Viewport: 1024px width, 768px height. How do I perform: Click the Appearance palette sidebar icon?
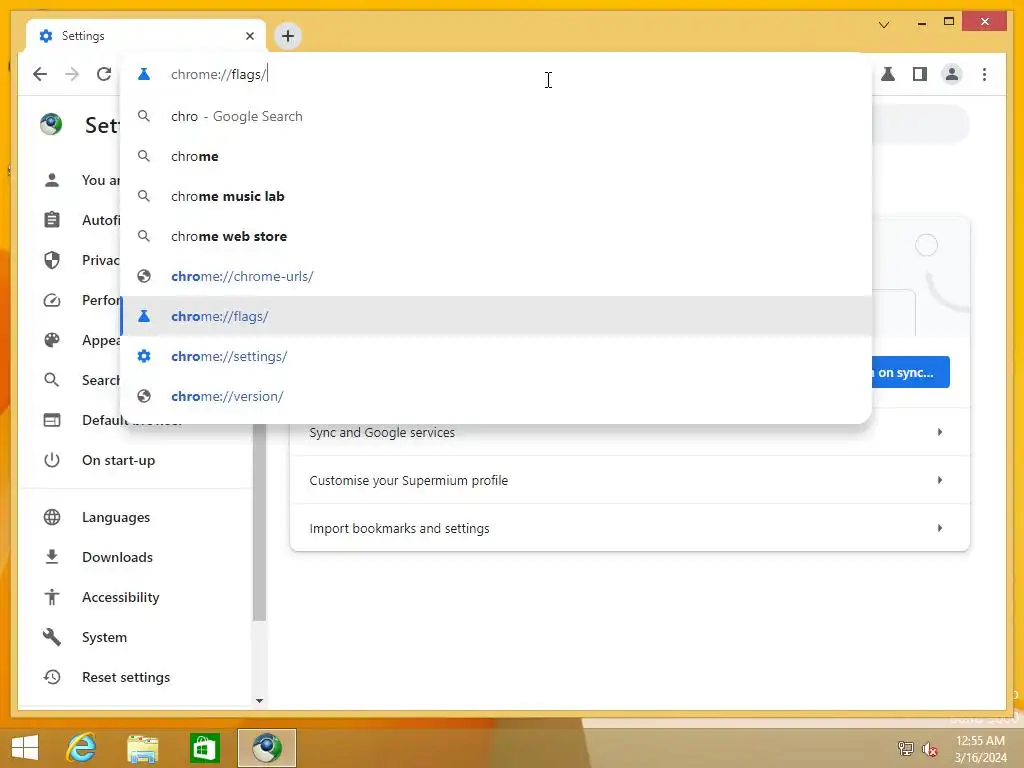52,340
